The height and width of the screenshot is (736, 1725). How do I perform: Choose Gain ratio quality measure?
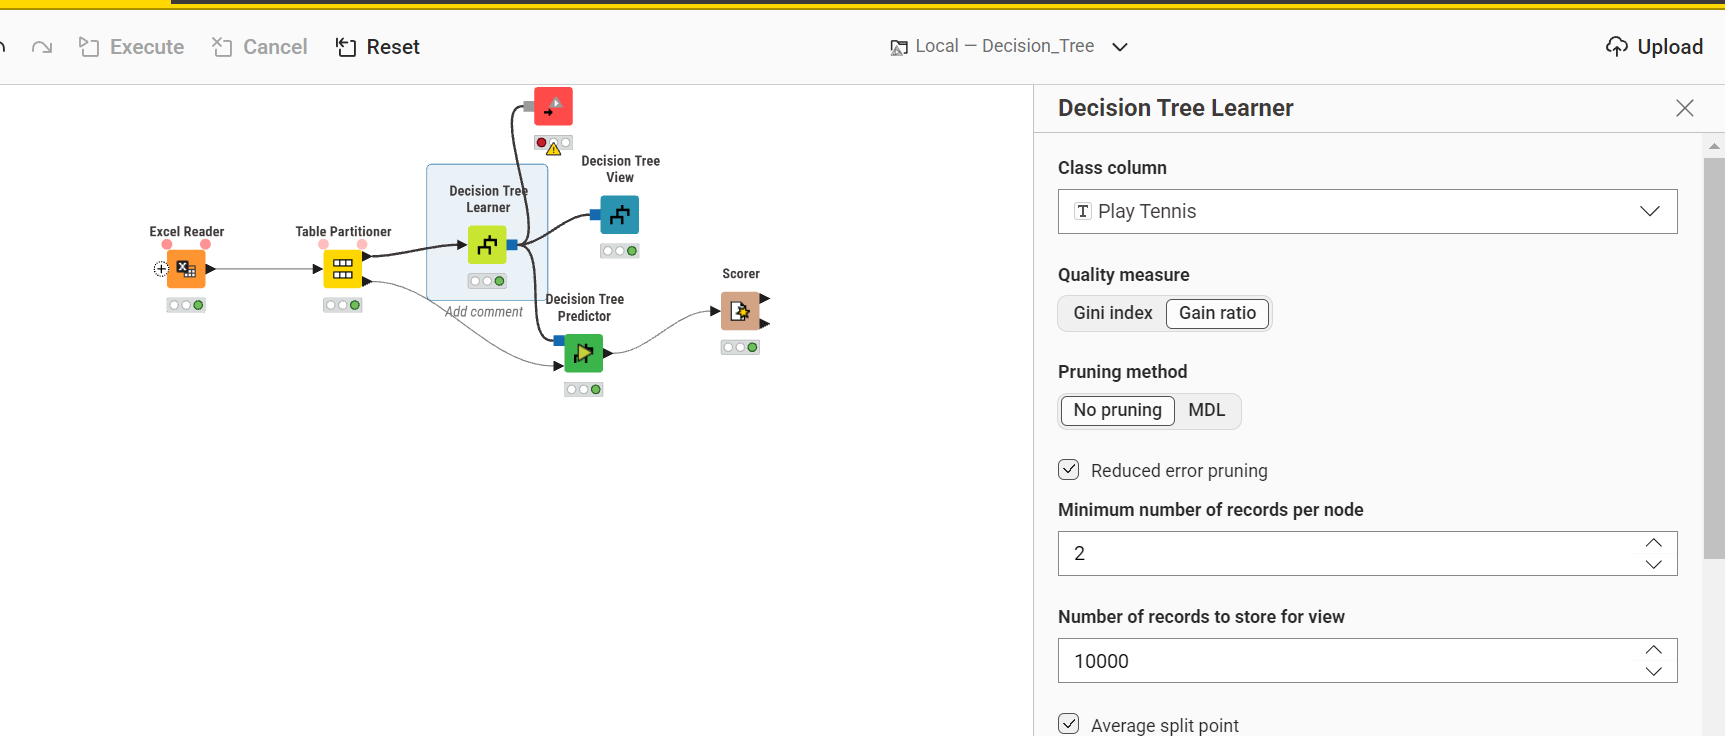(x=1217, y=313)
